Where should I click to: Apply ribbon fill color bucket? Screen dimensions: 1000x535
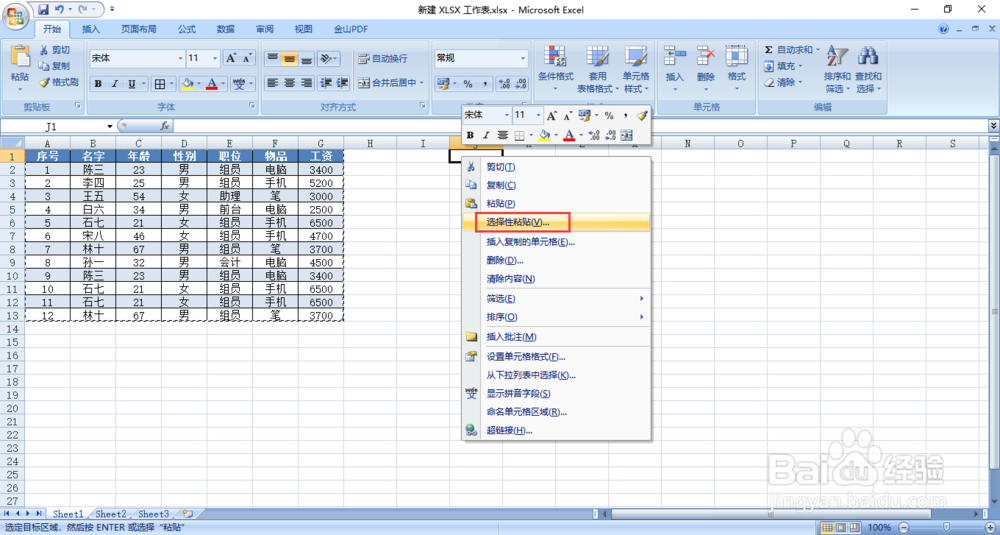click(188, 84)
